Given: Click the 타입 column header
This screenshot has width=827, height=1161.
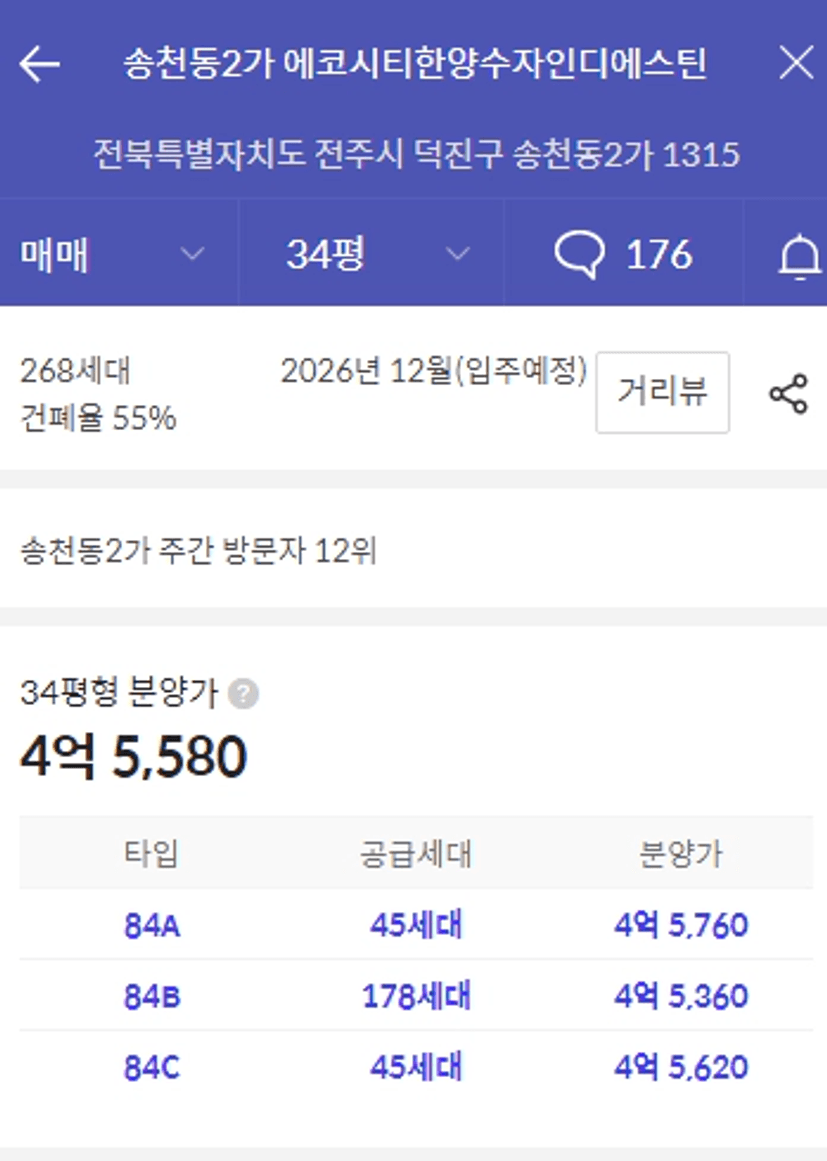Looking at the screenshot, I should coord(152,854).
